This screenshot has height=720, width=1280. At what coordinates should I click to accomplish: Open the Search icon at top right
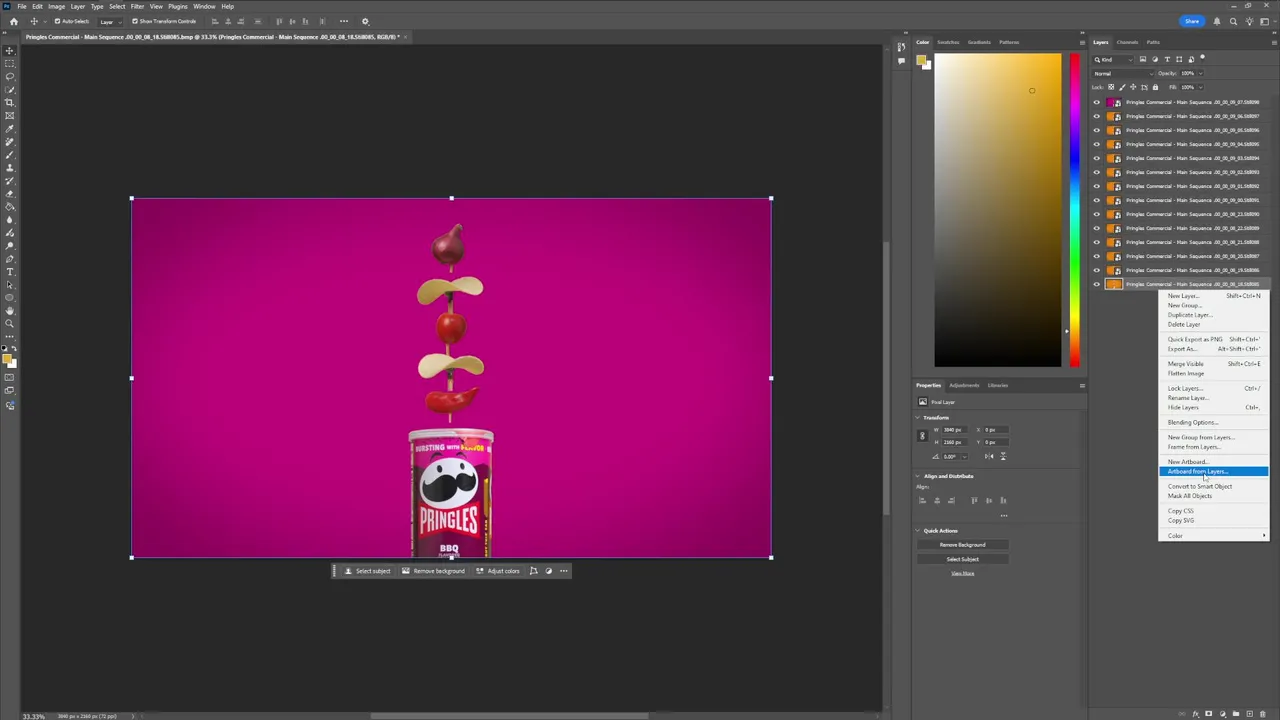1233,21
